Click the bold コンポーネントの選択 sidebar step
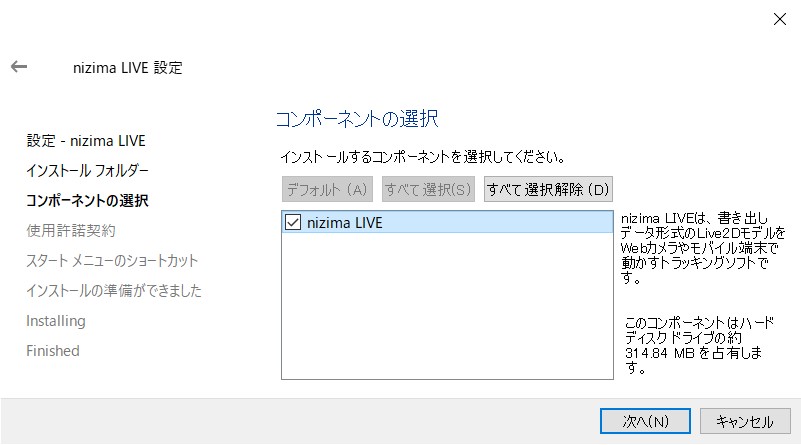 [88, 201]
